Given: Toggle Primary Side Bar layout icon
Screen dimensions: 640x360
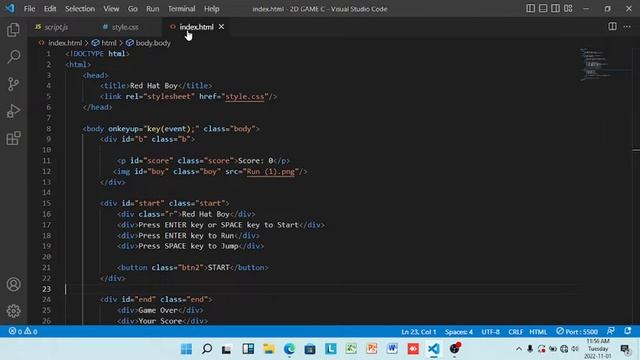Looking at the screenshot, I should (530, 8).
